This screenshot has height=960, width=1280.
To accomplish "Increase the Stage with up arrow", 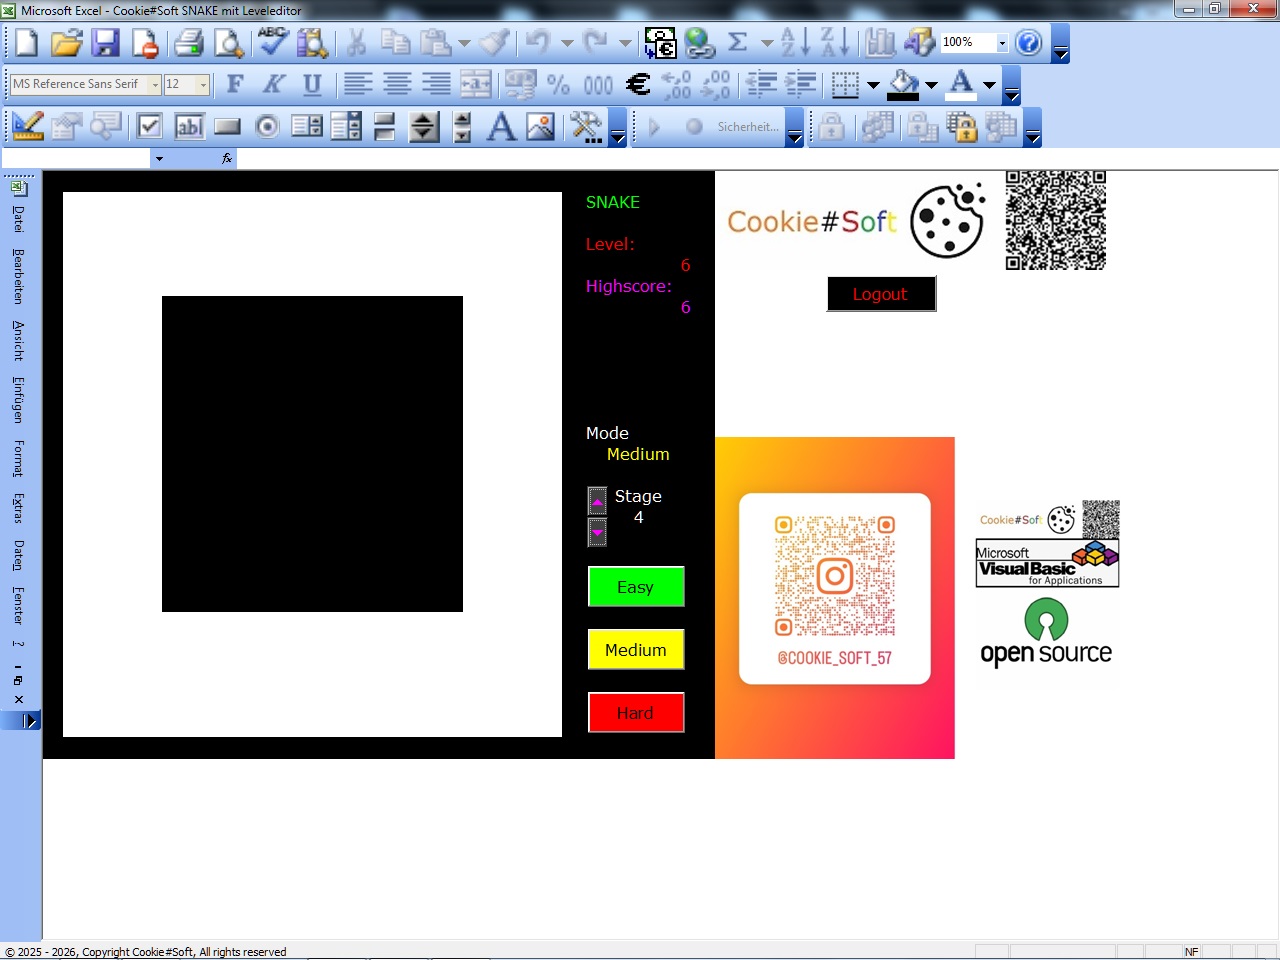I will click(597, 501).
